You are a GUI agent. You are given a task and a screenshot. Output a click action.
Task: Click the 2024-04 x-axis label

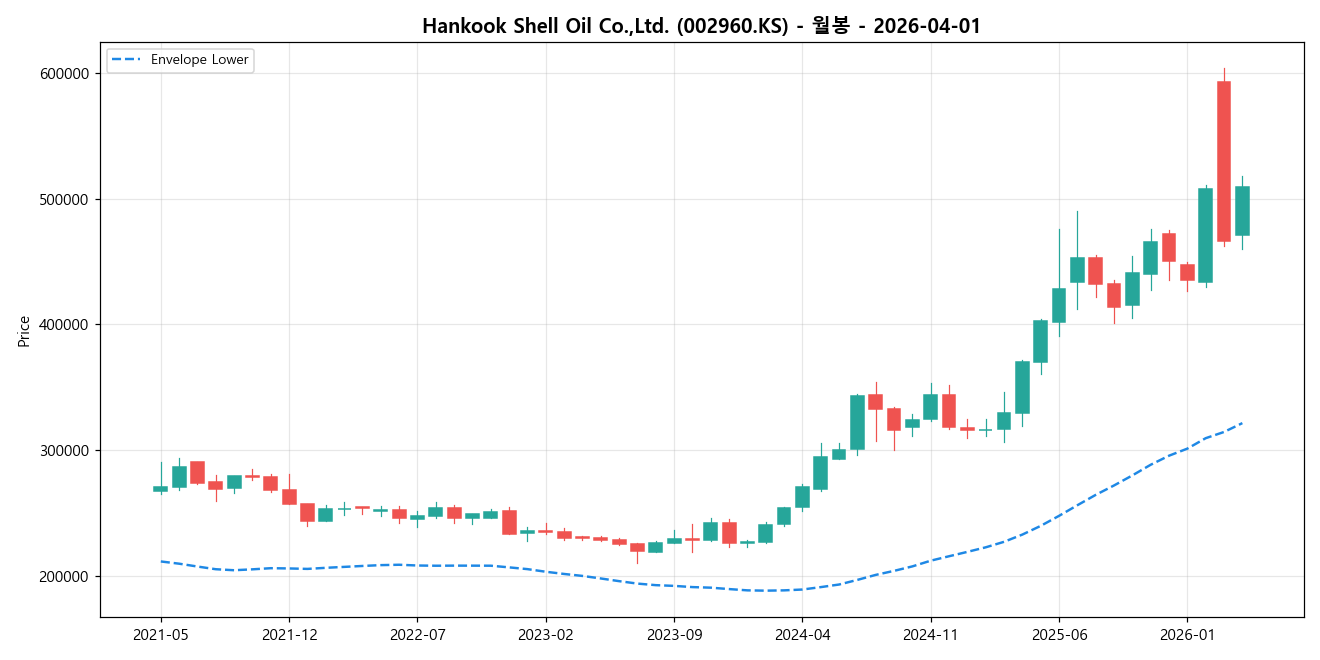tap(802, 634)
